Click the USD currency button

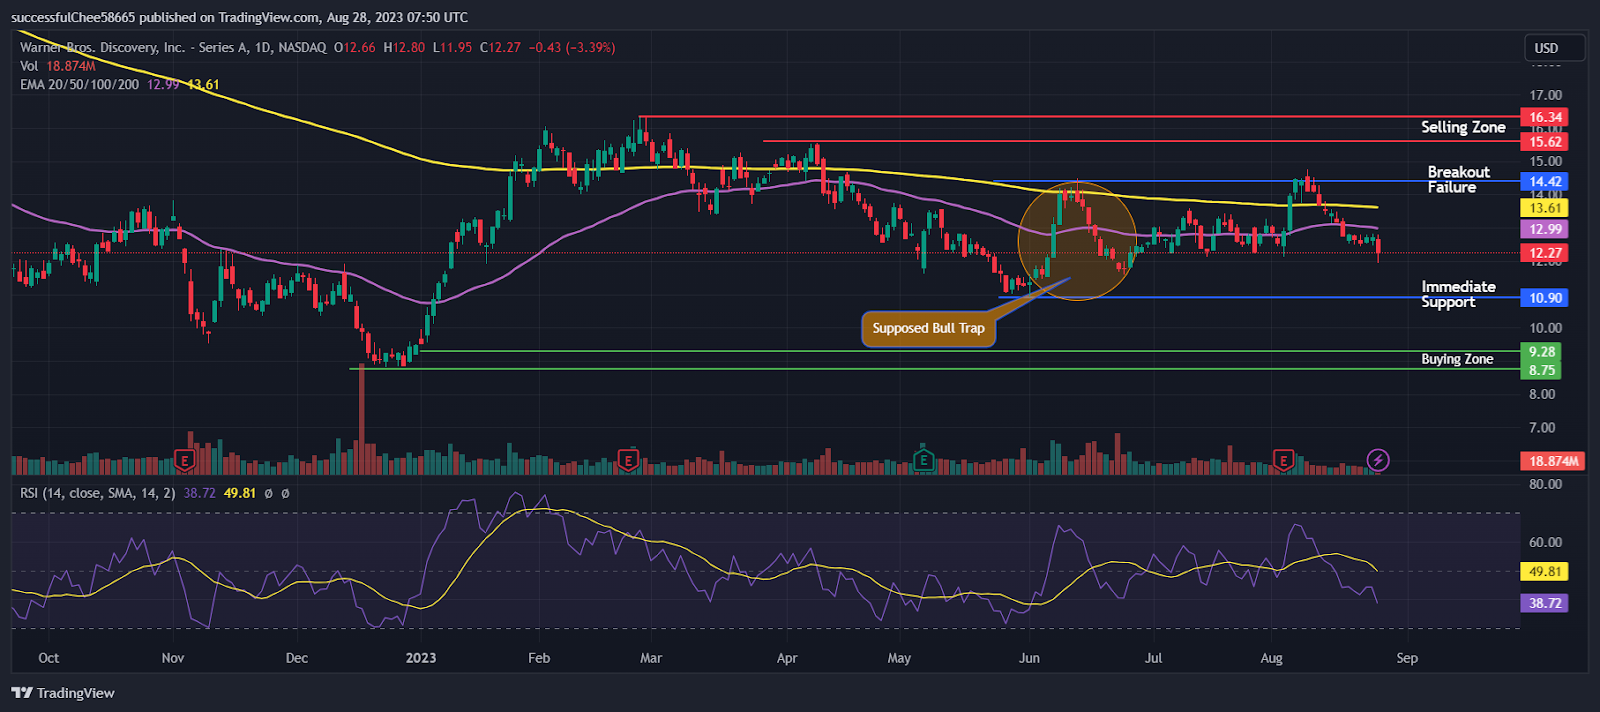[x=1553, y=48]
